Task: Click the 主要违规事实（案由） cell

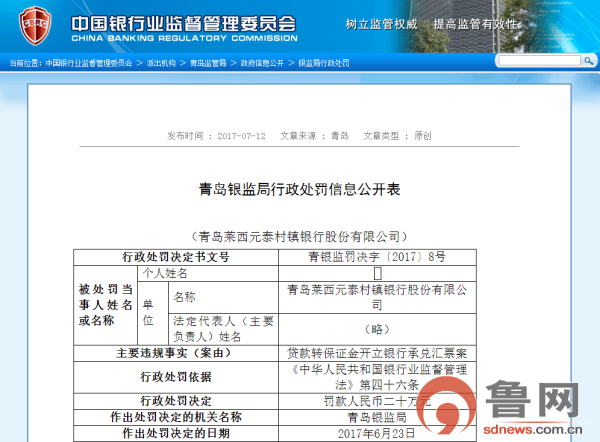Action: (x=176, y=353)
